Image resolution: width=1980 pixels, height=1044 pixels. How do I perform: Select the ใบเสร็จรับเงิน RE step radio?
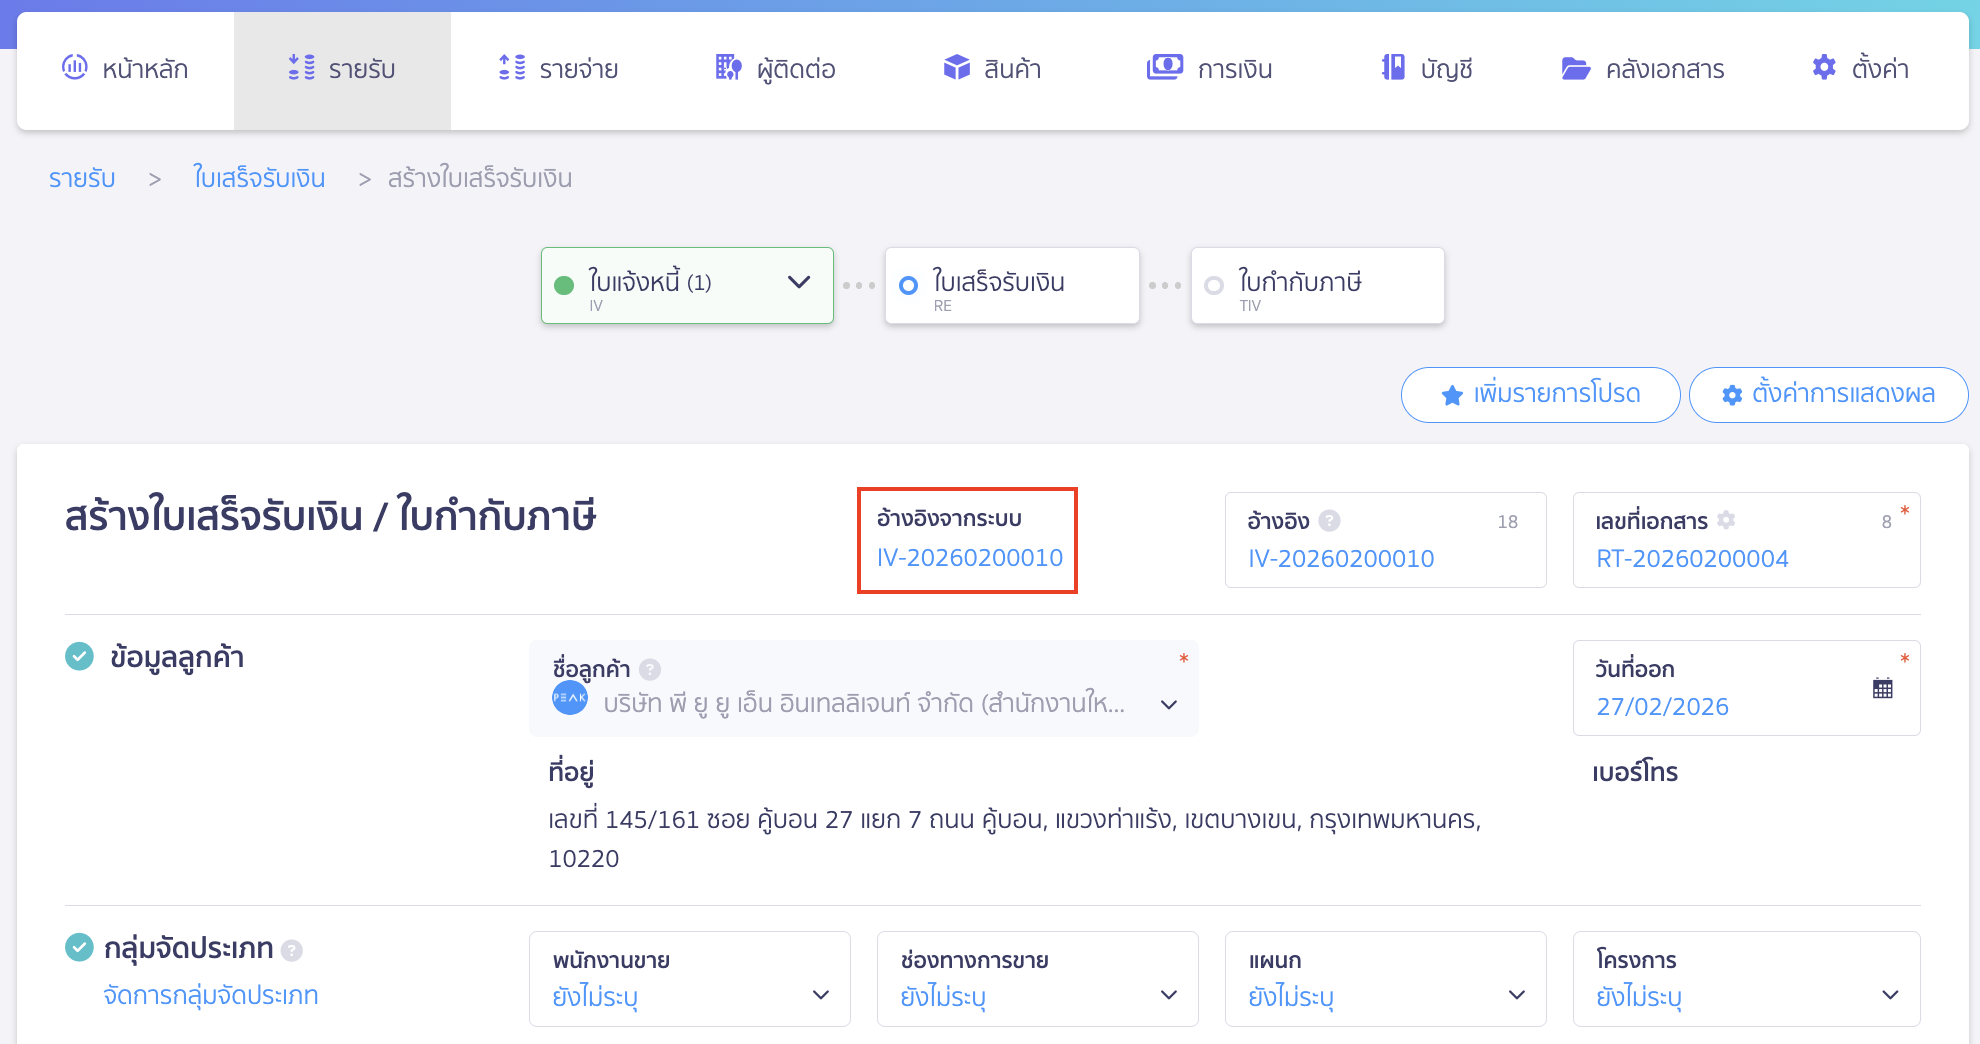coord(908,284)
